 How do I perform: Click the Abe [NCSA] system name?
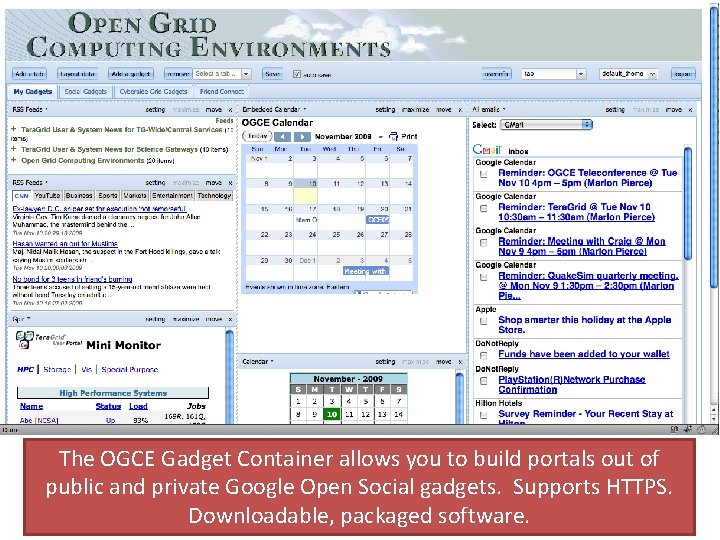(x=39, y=420)
